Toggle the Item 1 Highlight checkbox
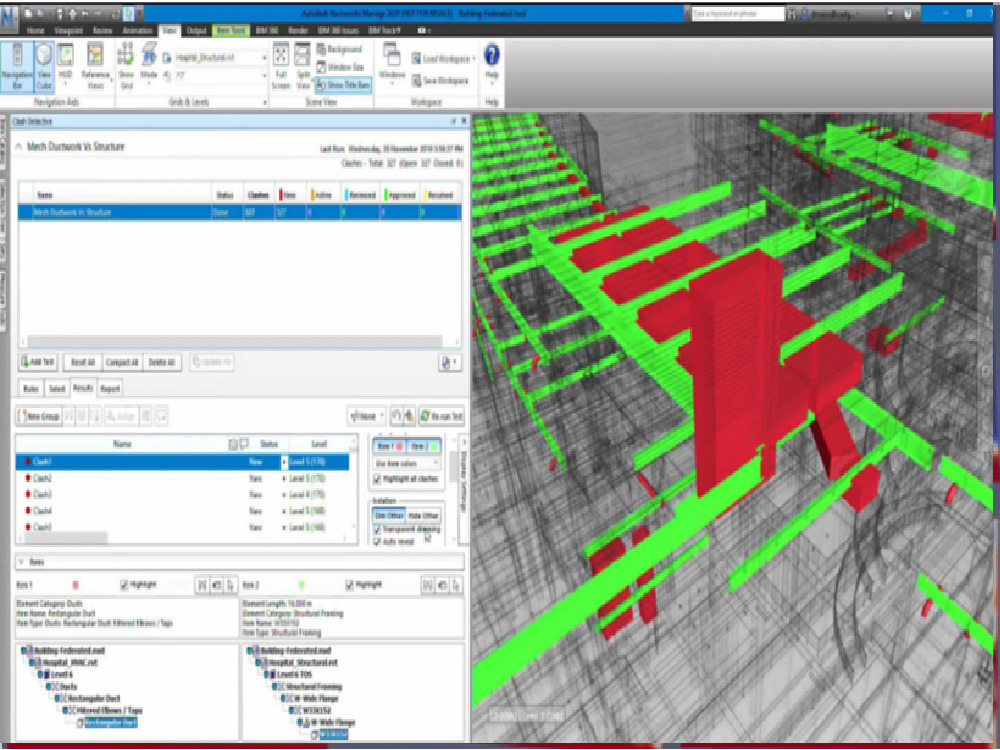The width and height of the screenshot is (1000, 750). tap(124, 585)
